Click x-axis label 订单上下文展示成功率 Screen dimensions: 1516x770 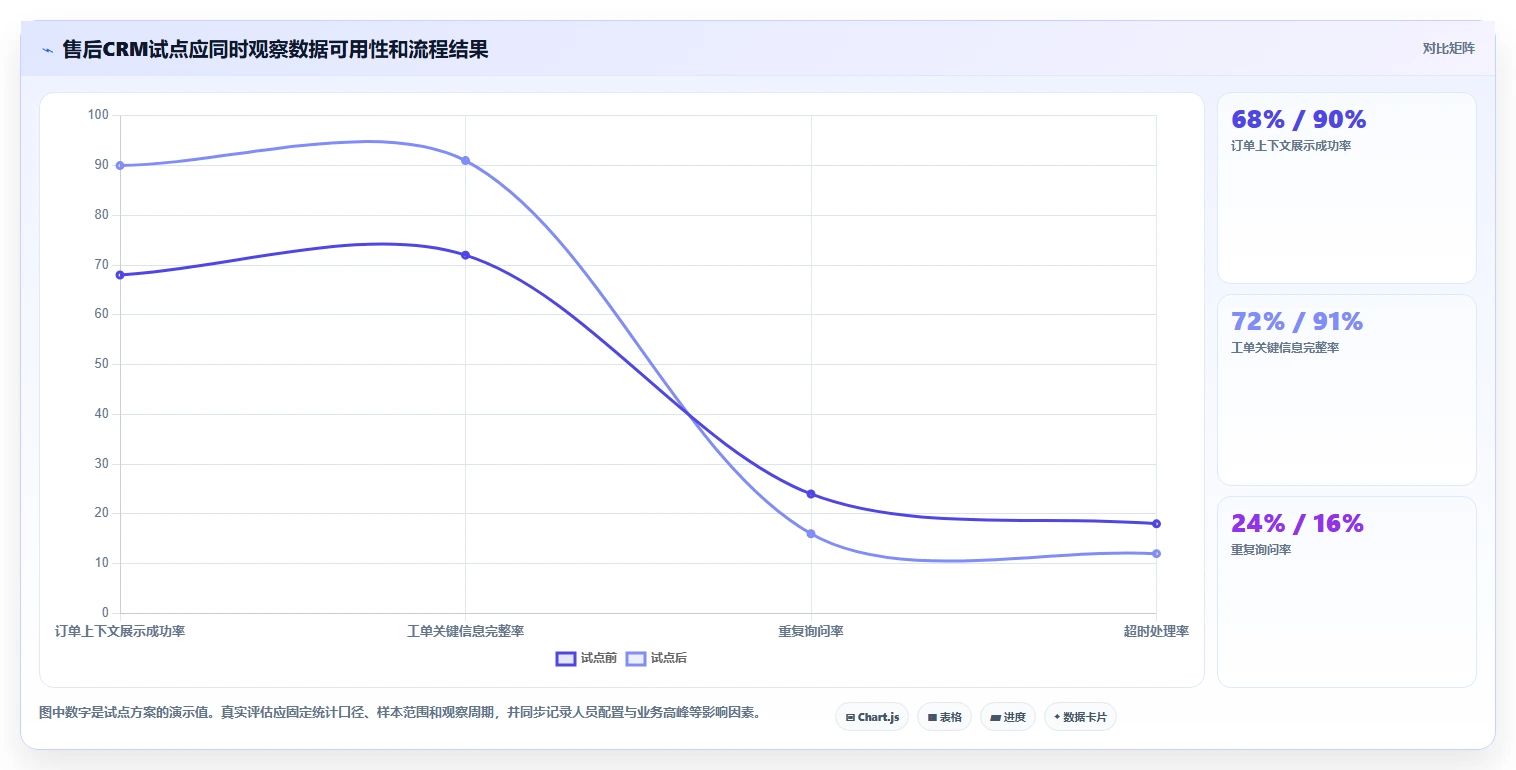click(120, 631)
